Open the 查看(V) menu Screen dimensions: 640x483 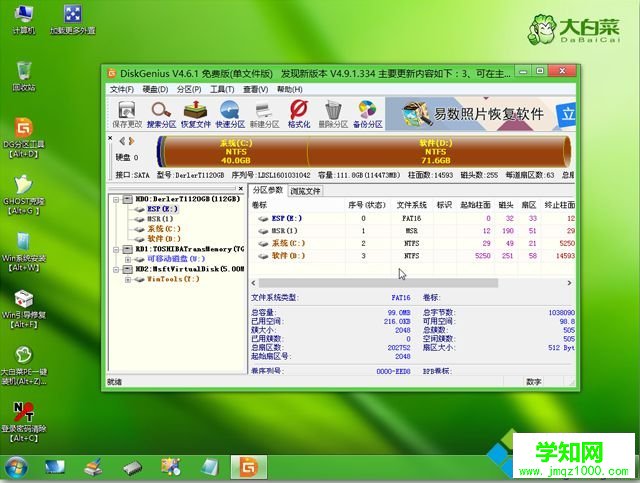[x=256, y=89]
